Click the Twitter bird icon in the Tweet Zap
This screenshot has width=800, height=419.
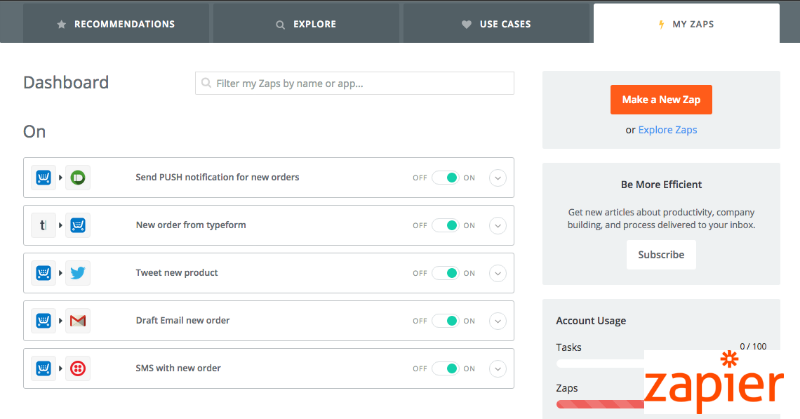pyautogui.click(x=78, y=273)
